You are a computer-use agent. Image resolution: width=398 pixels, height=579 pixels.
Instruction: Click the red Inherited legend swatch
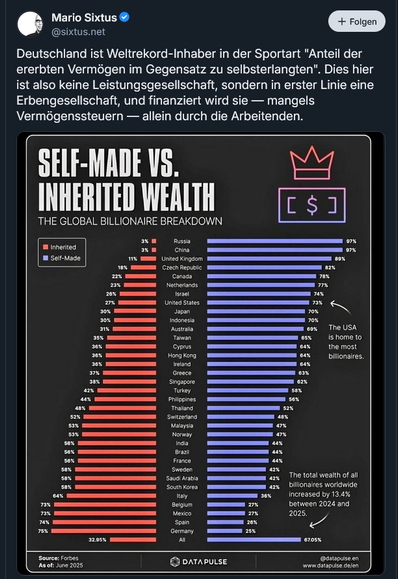click(46, 247)
